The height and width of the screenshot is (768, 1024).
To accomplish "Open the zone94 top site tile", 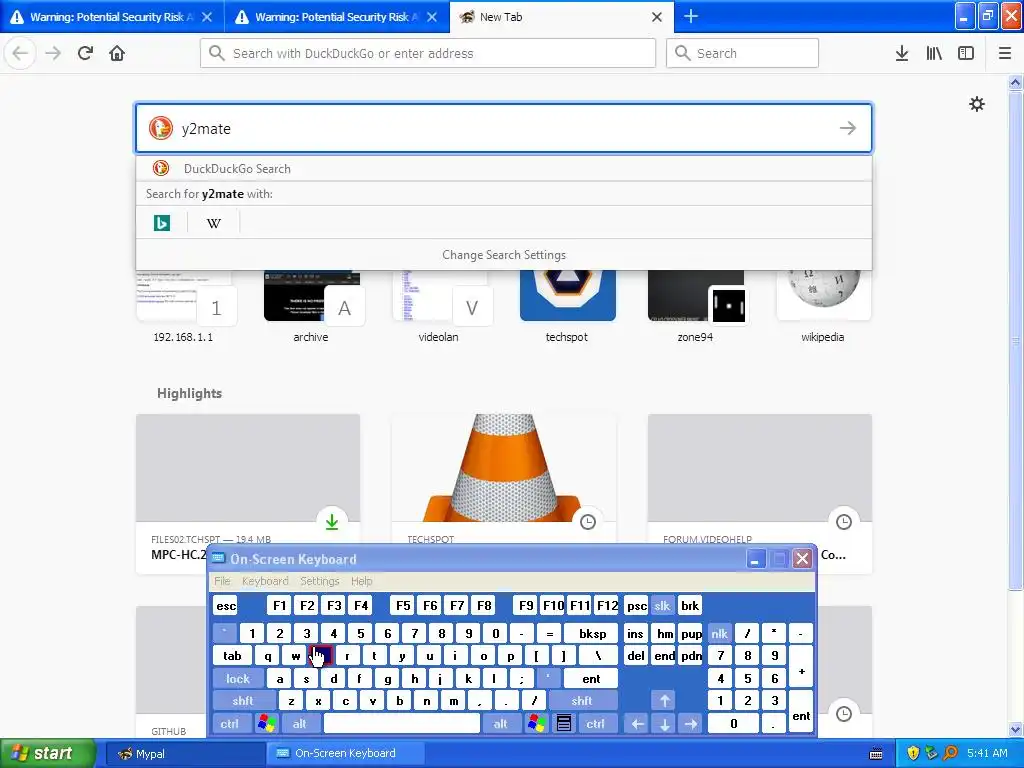I will click(x=695, y=307).
